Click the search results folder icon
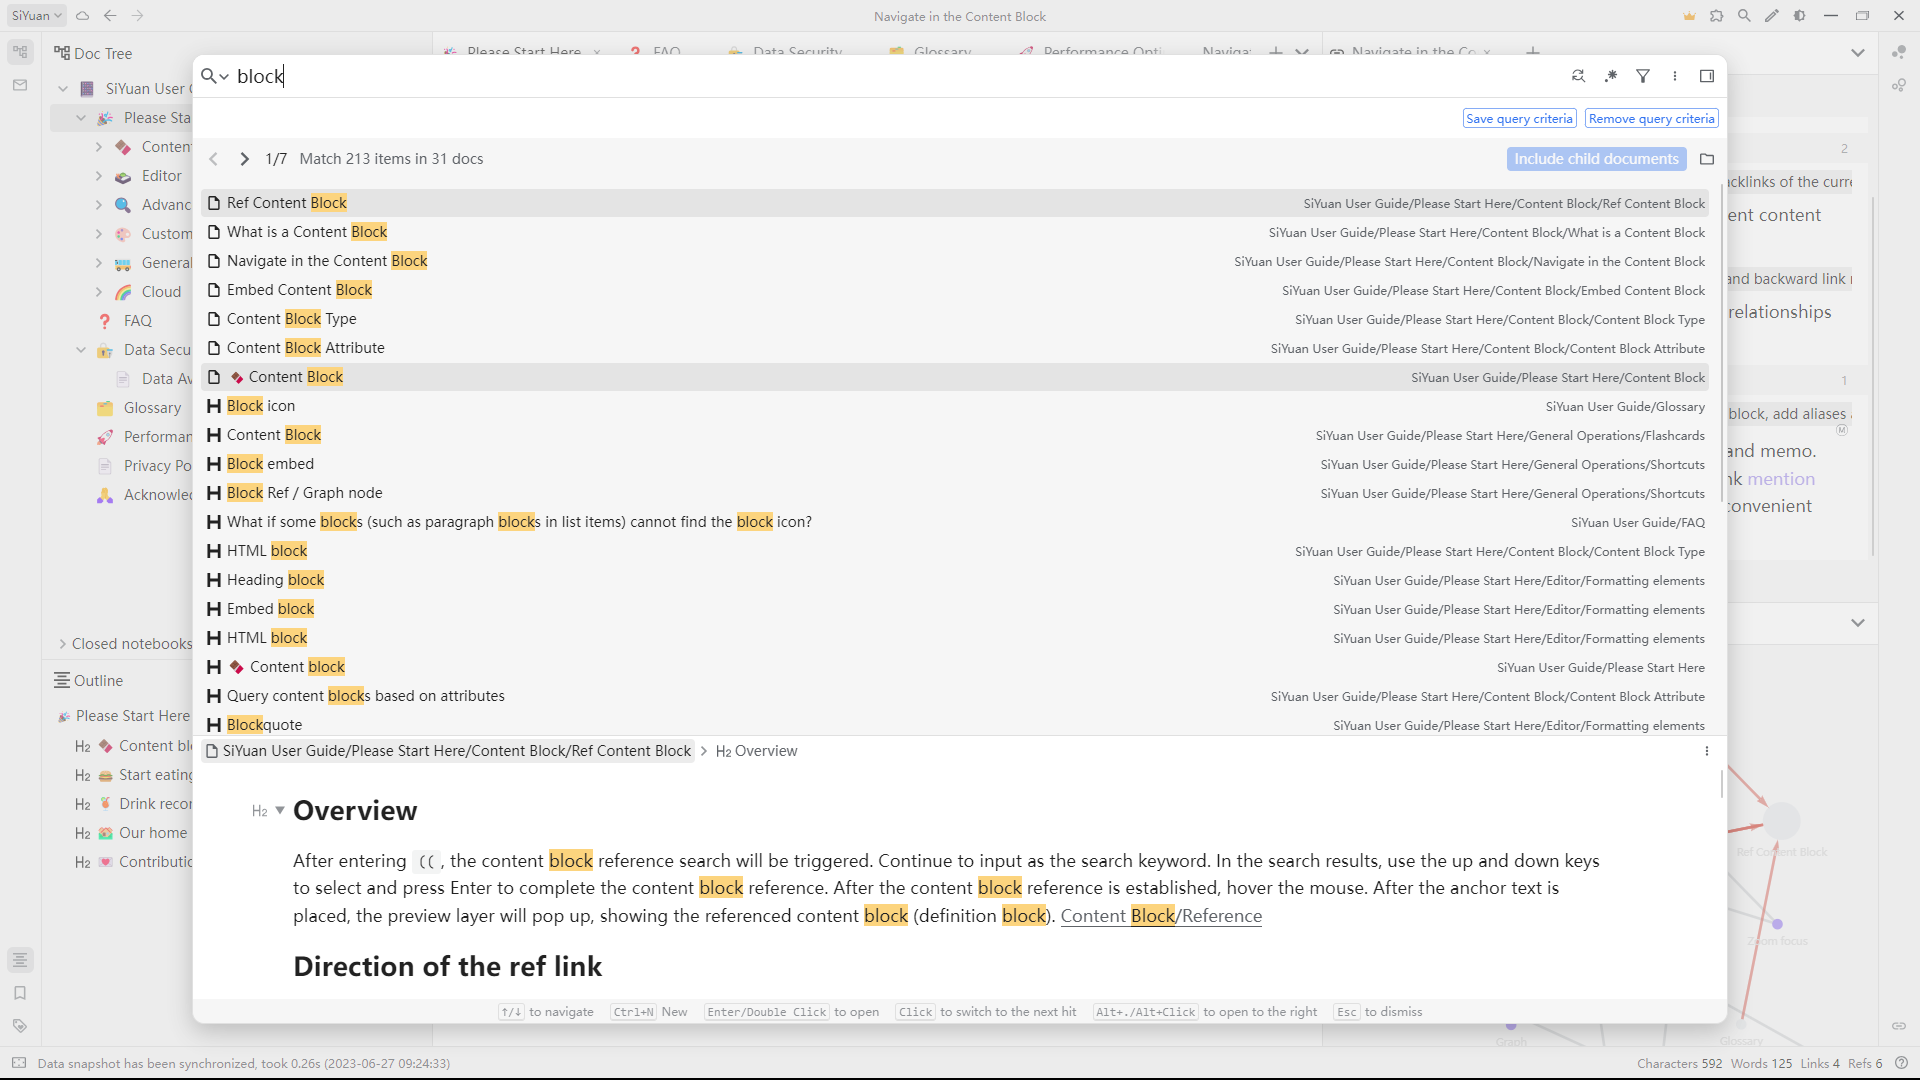This screenshot has width=1920, height=1080. [1706, 158]
